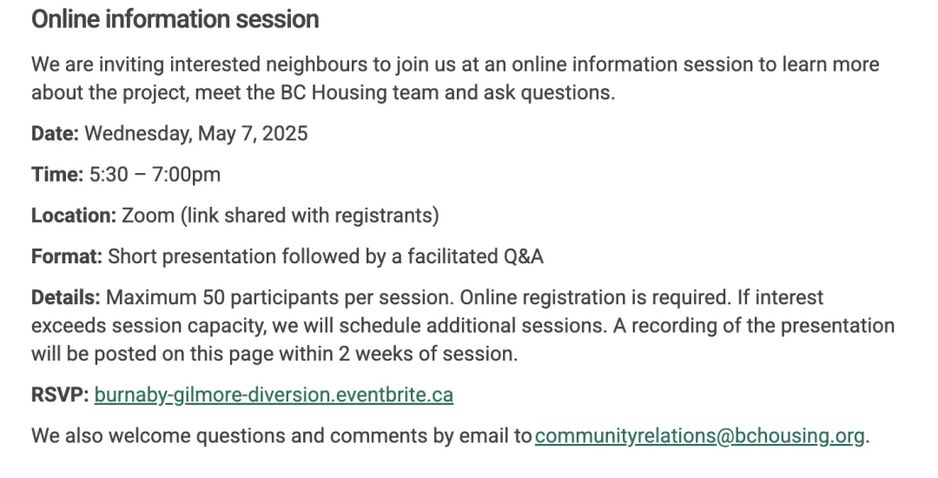Image resolution: width=938 pixels, height=478 pixels.
Task: Select the "Wednesday, May 7, 2025" date text
Action: point(196,133)
